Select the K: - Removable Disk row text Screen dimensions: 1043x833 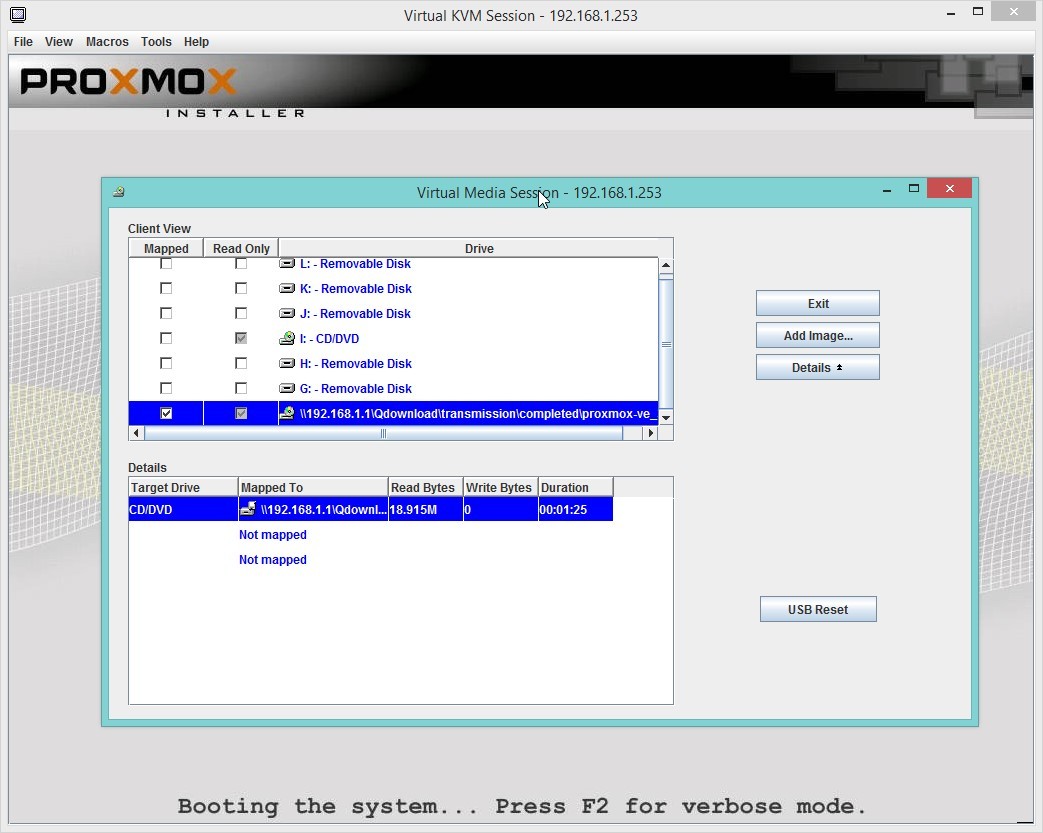[x=356, y=288]
